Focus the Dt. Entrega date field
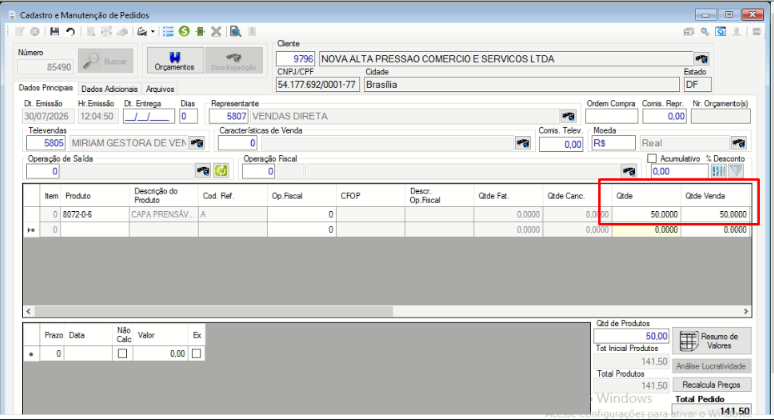This screenshot has height=420, width=774. (149, 116)
